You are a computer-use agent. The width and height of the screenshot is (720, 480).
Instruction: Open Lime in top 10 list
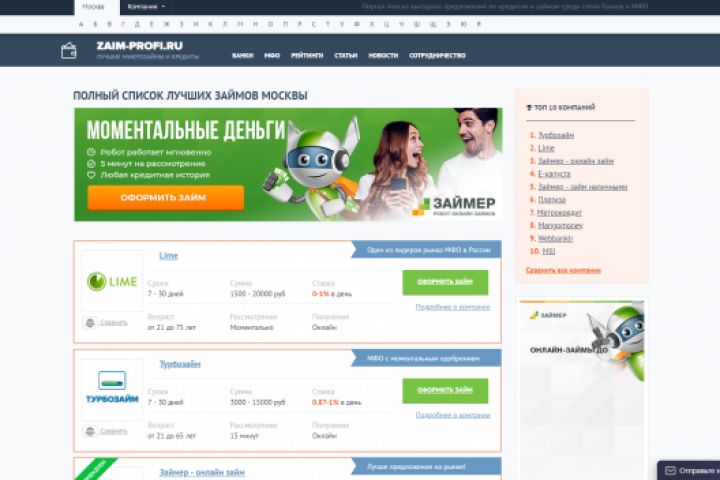point(546,148)
